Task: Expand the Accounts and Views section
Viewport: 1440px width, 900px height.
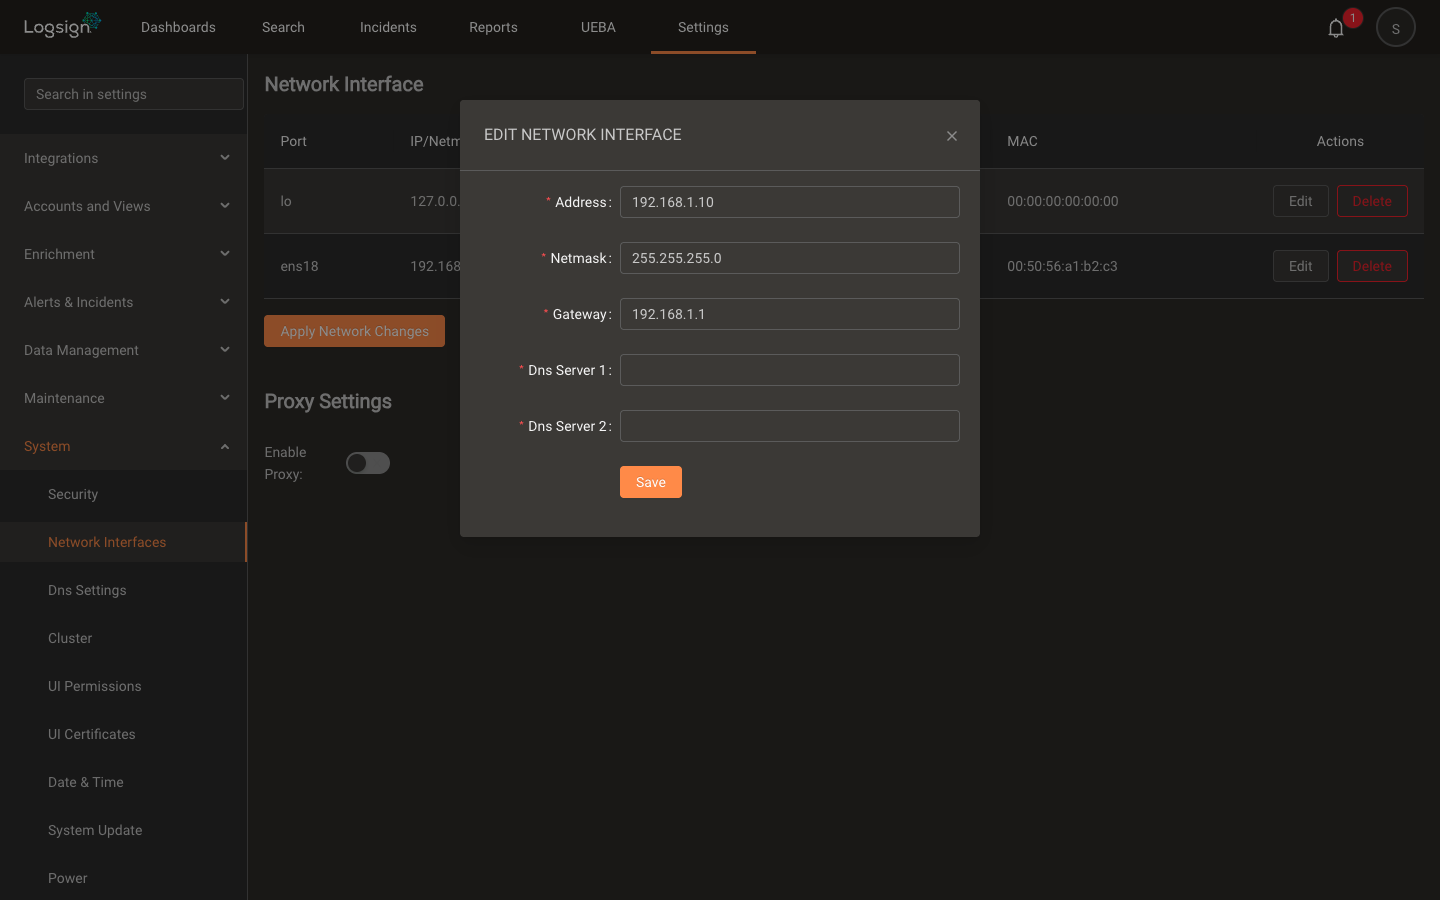Action: [x=124, y=206]
